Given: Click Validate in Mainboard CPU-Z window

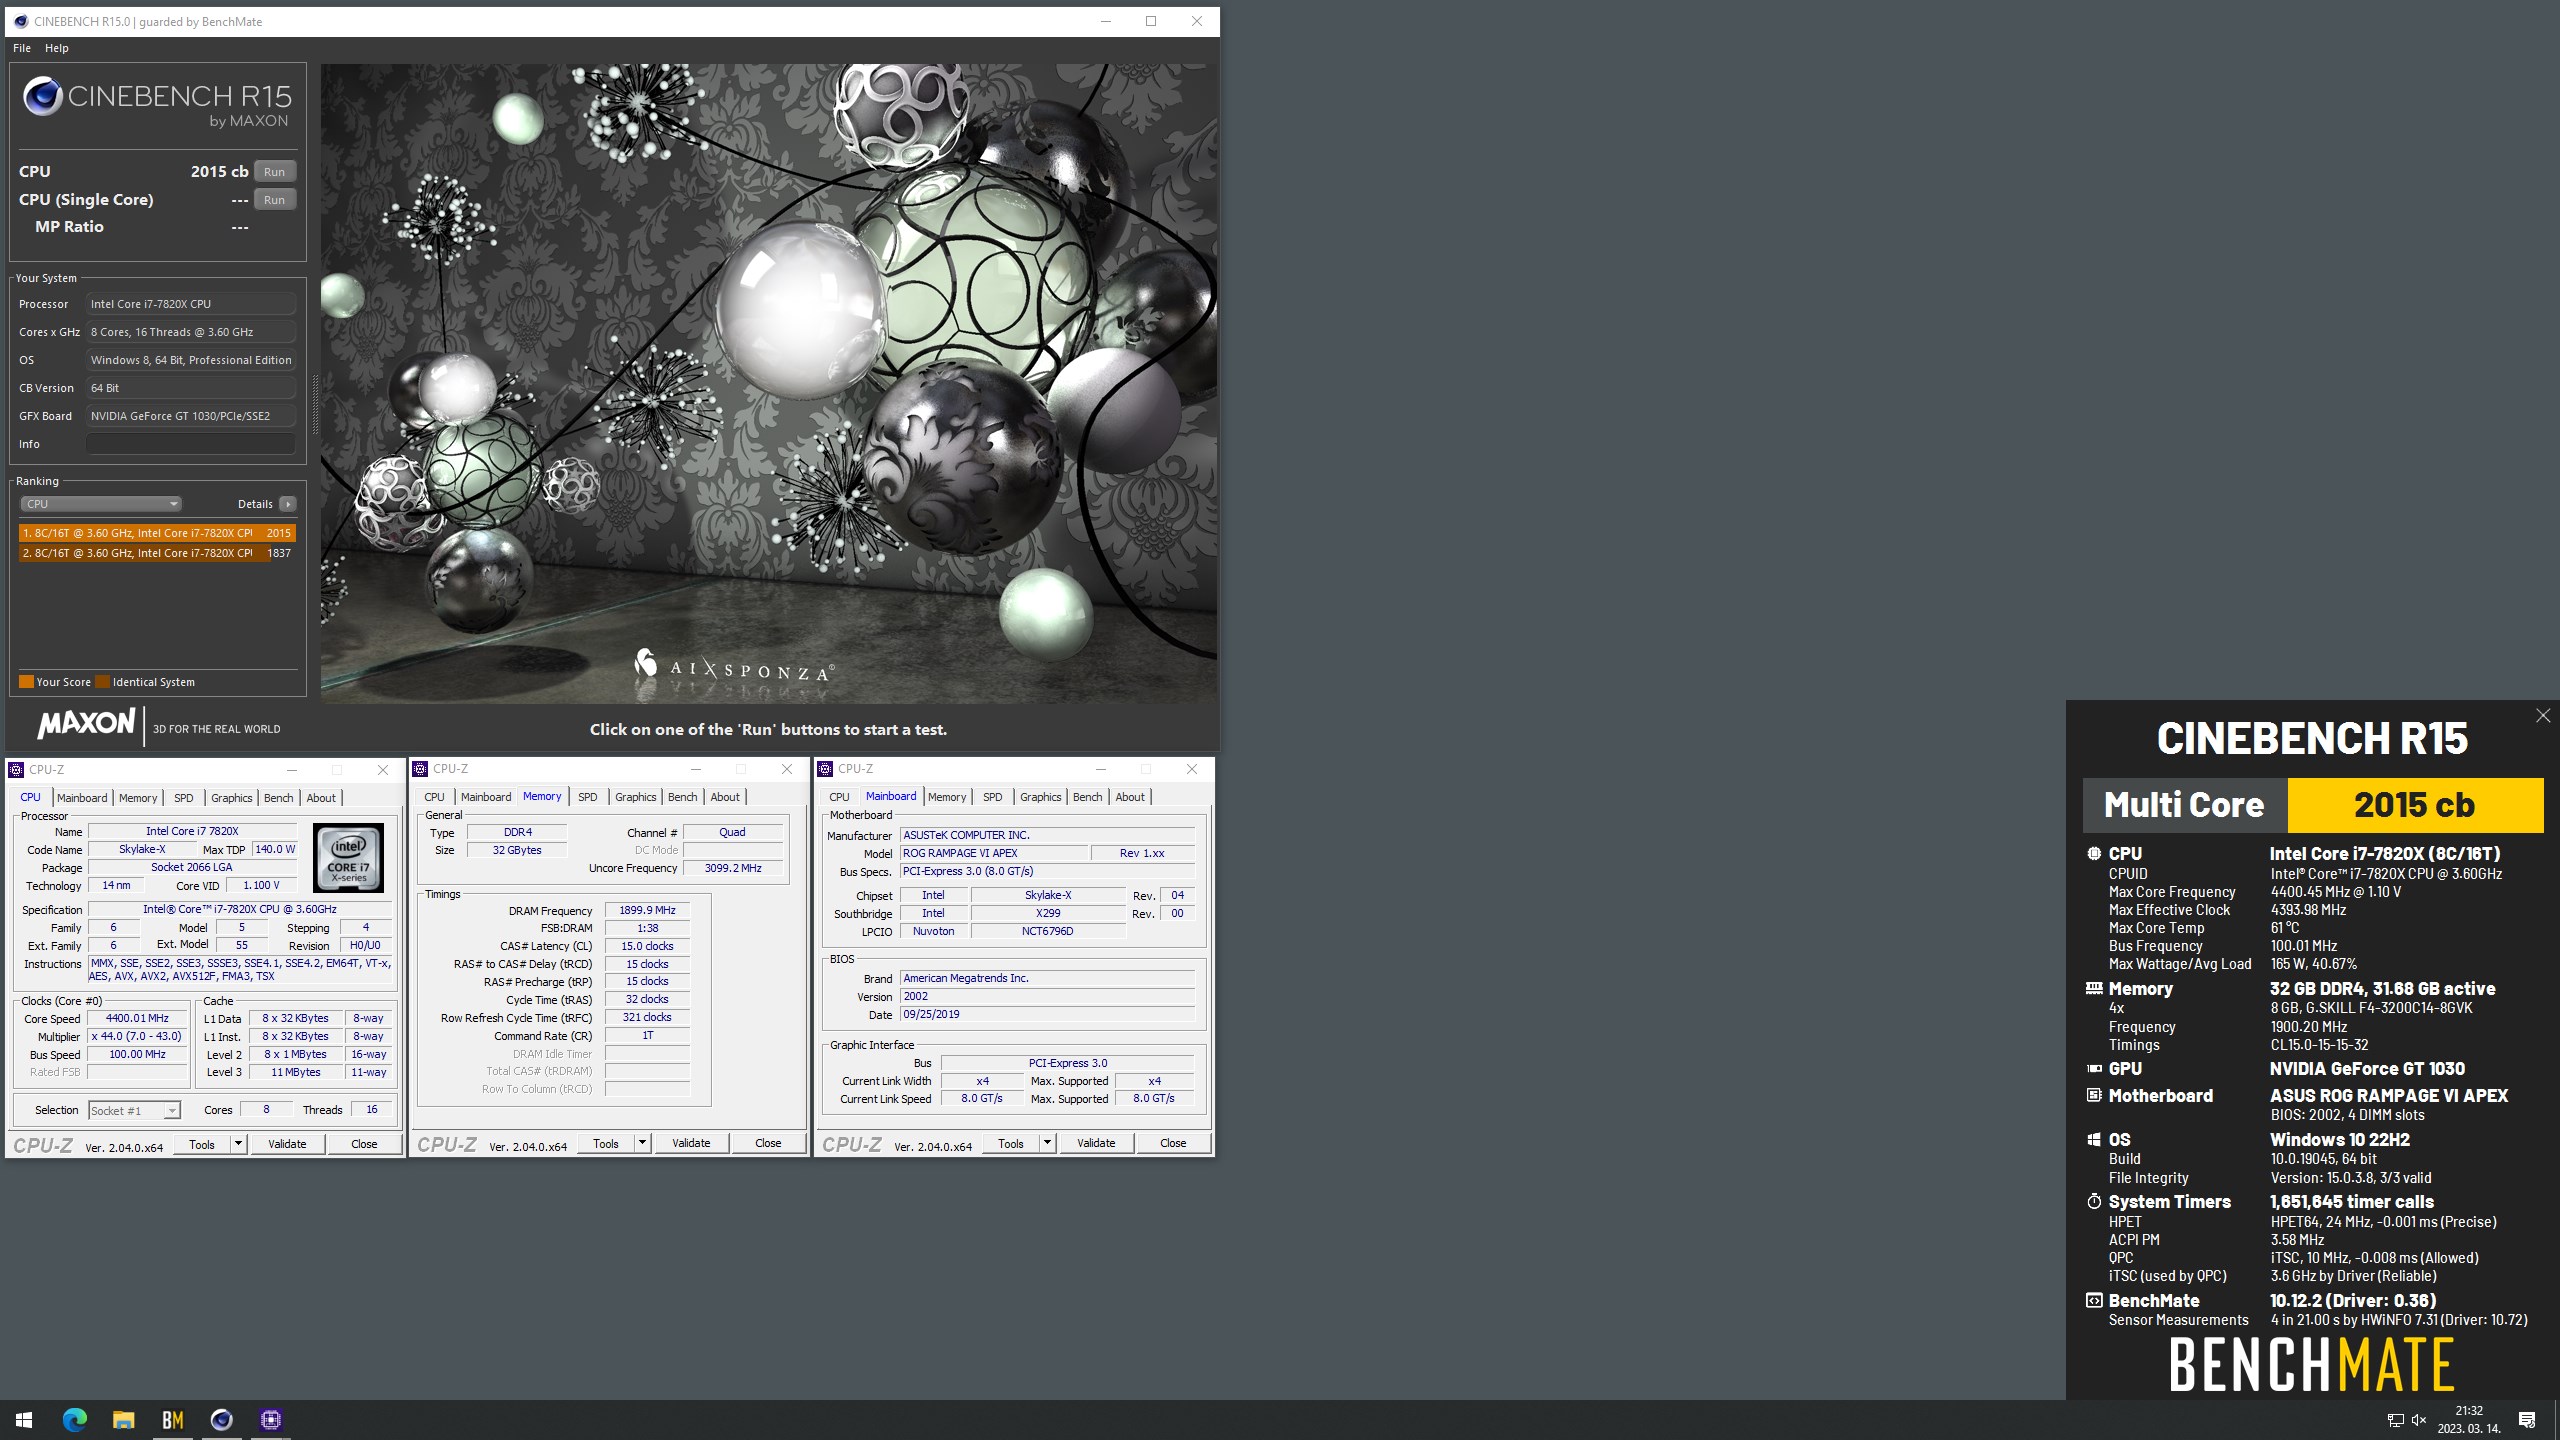Looking at the screenshot, I should [1096, 1143].
